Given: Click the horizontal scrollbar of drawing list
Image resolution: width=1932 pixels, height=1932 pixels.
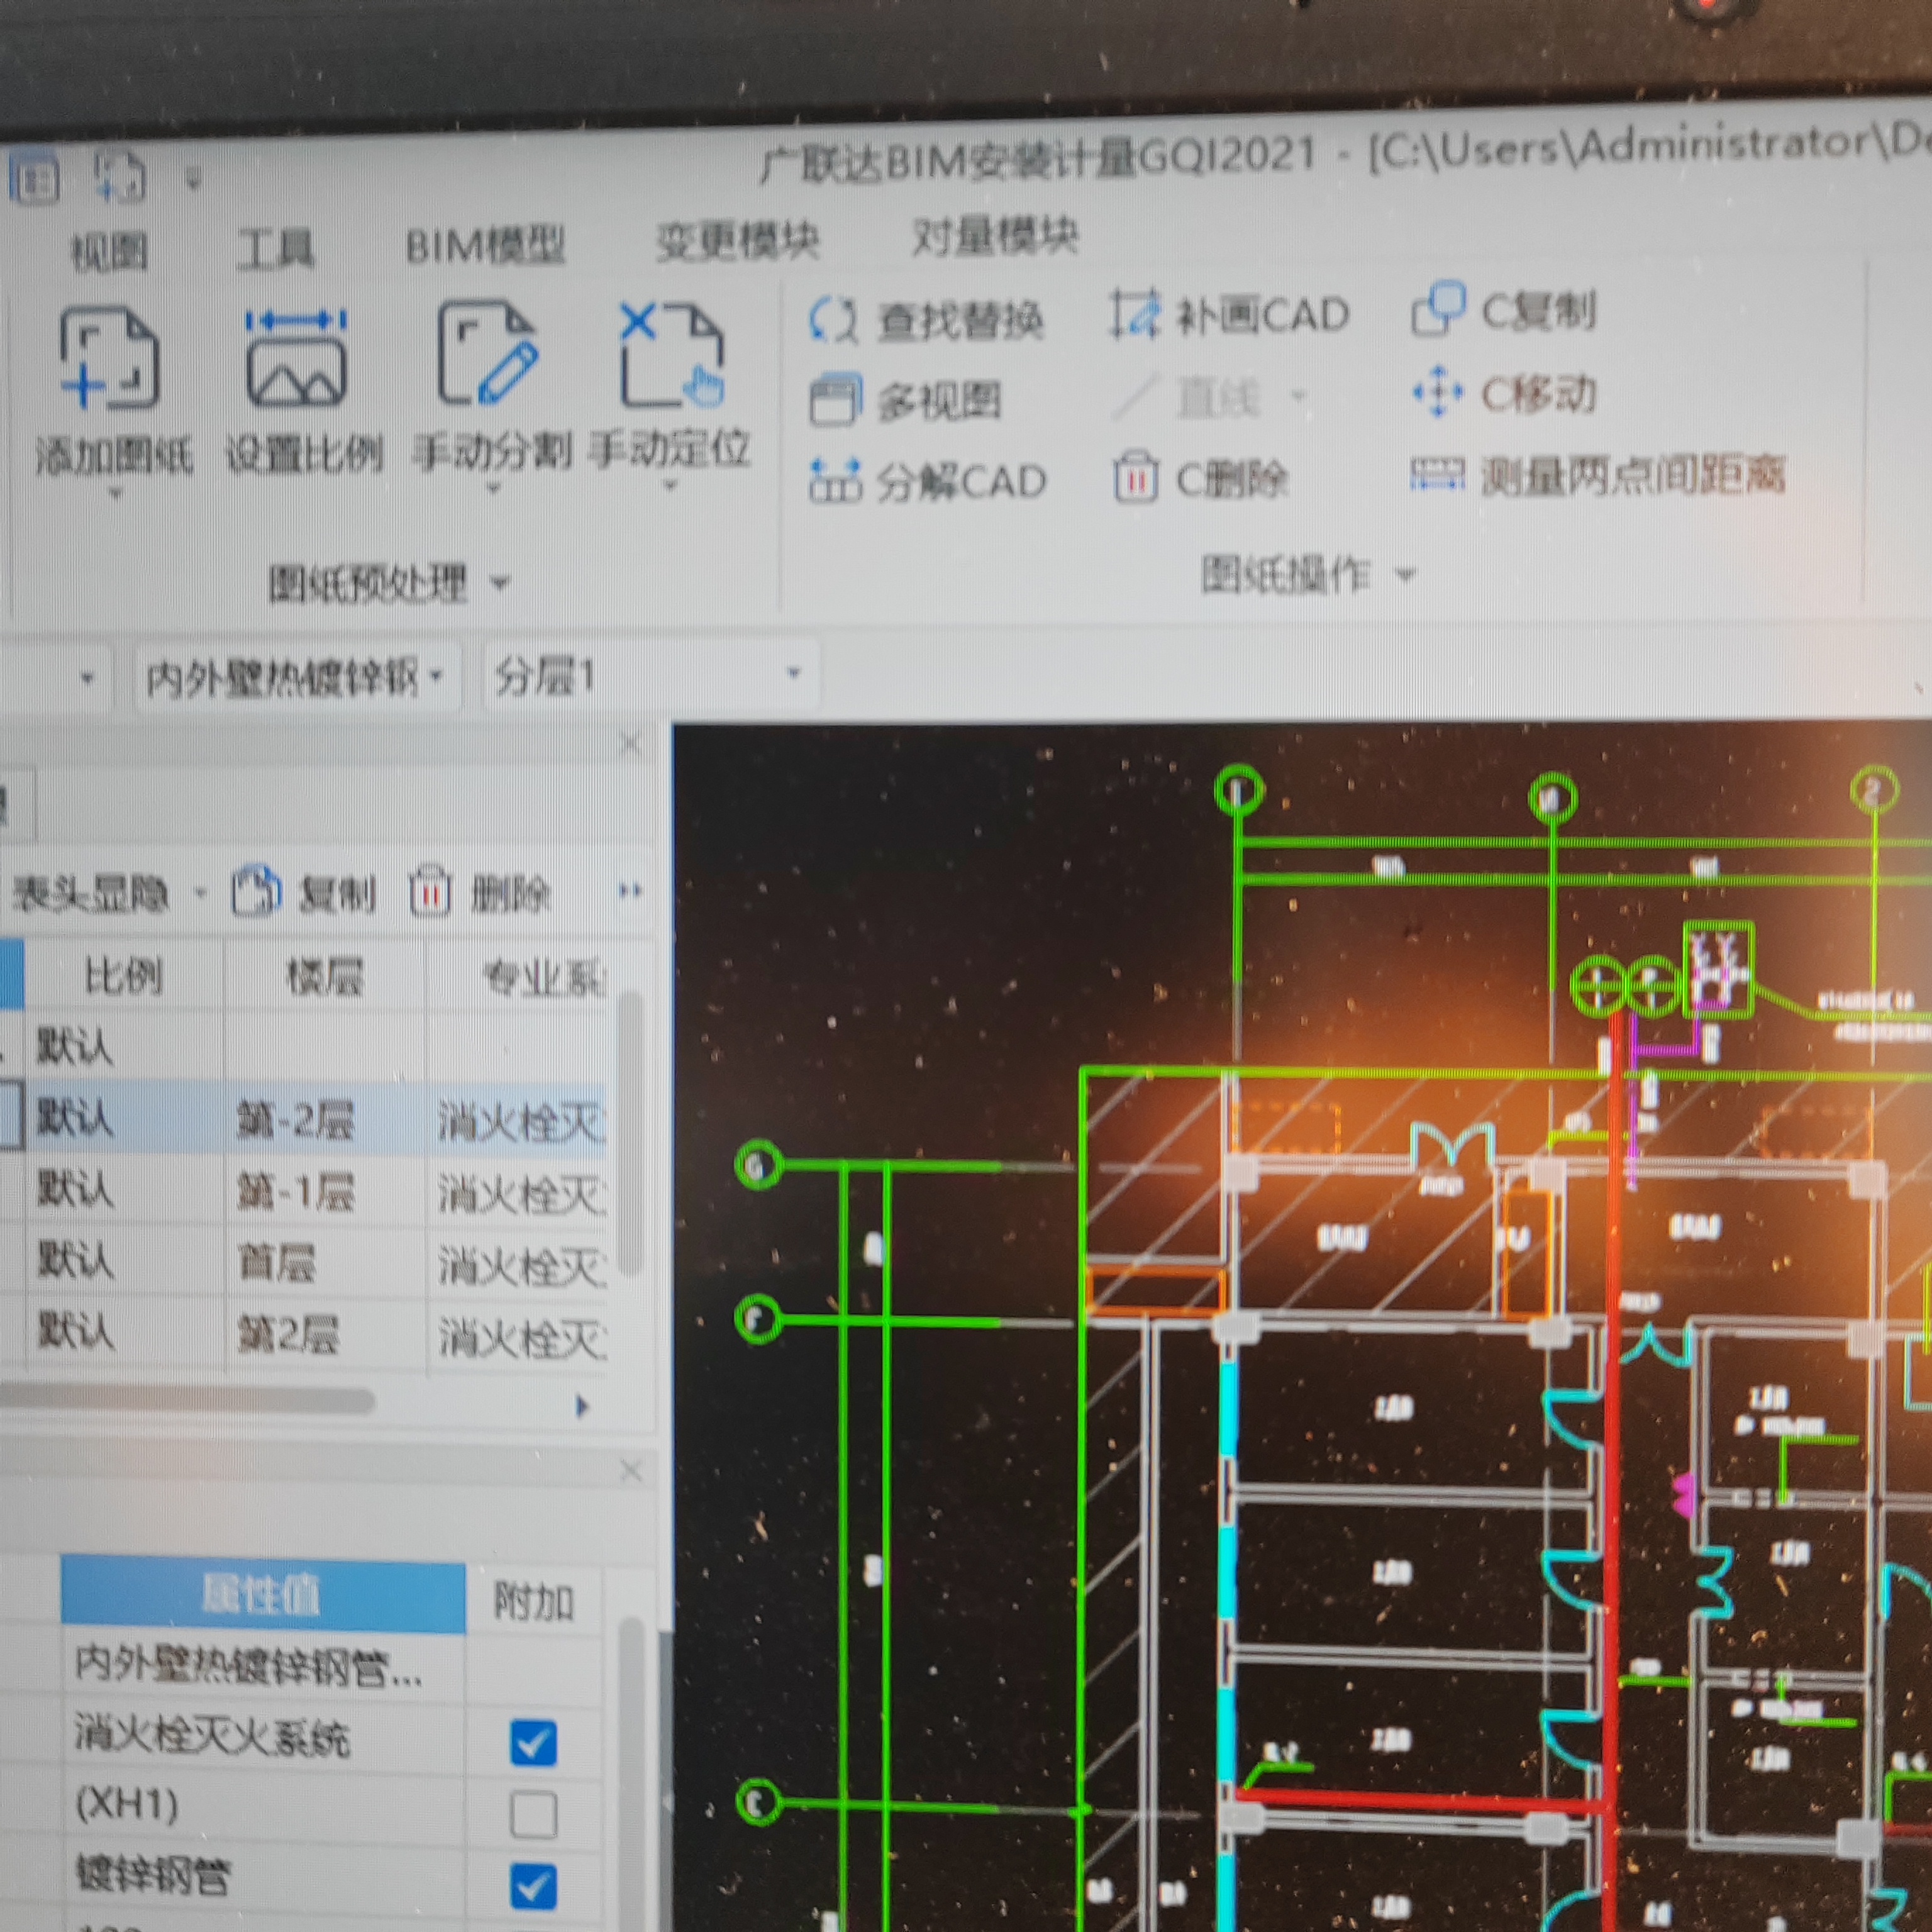Looking at the screenshot, I should [187, 1402].
